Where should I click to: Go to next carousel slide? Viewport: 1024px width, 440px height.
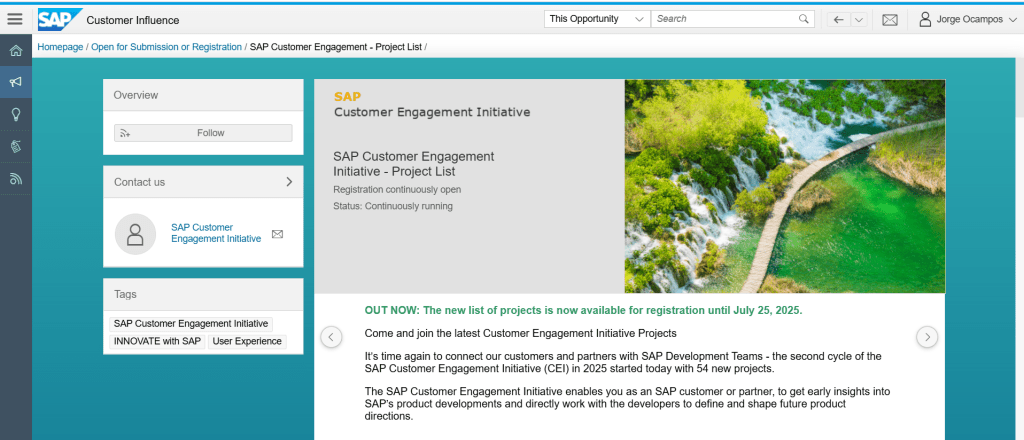[927, 337]
